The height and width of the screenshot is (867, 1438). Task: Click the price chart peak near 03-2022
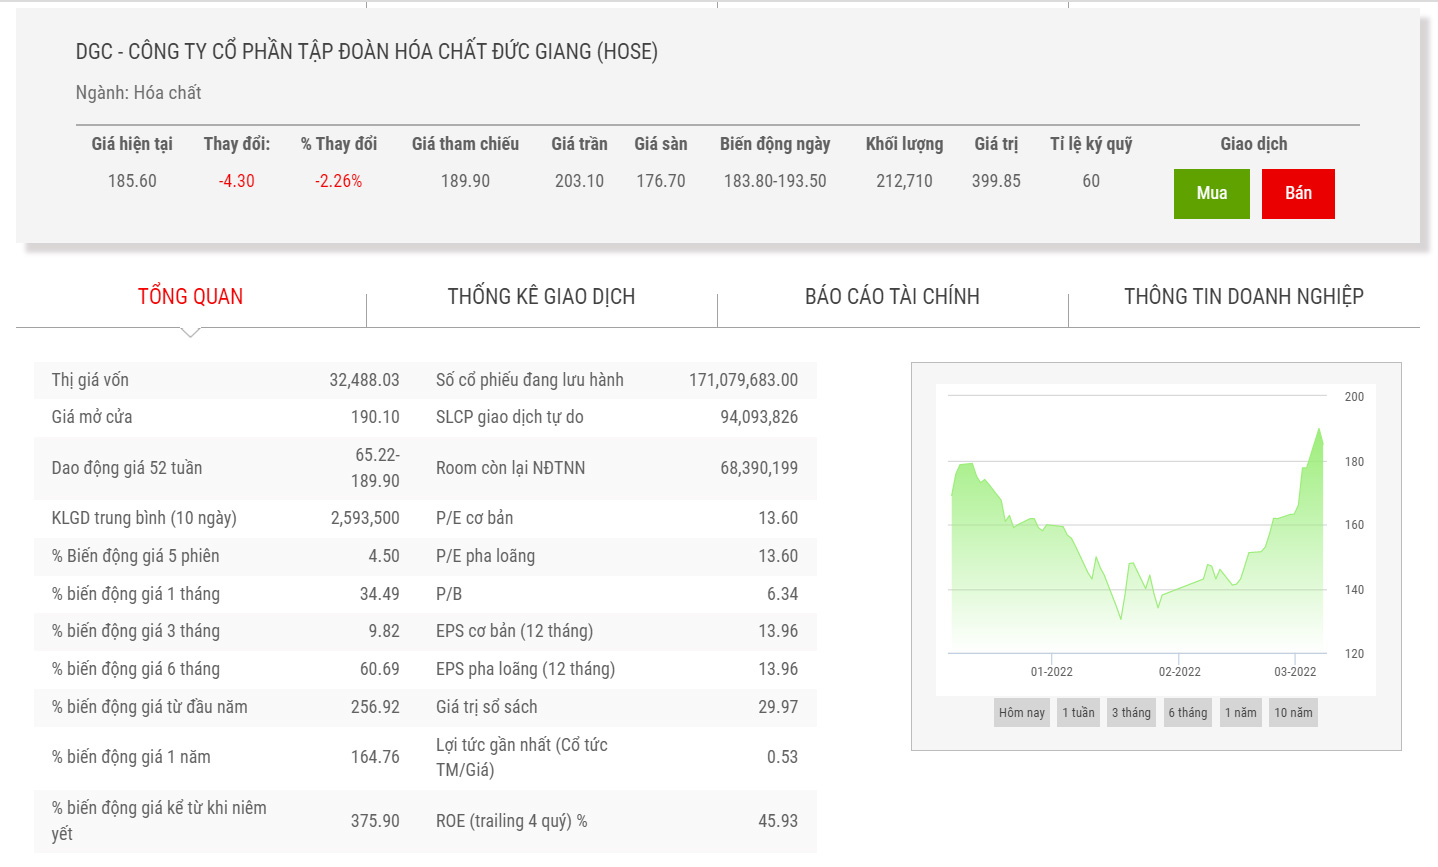(x=1320, y=430)
